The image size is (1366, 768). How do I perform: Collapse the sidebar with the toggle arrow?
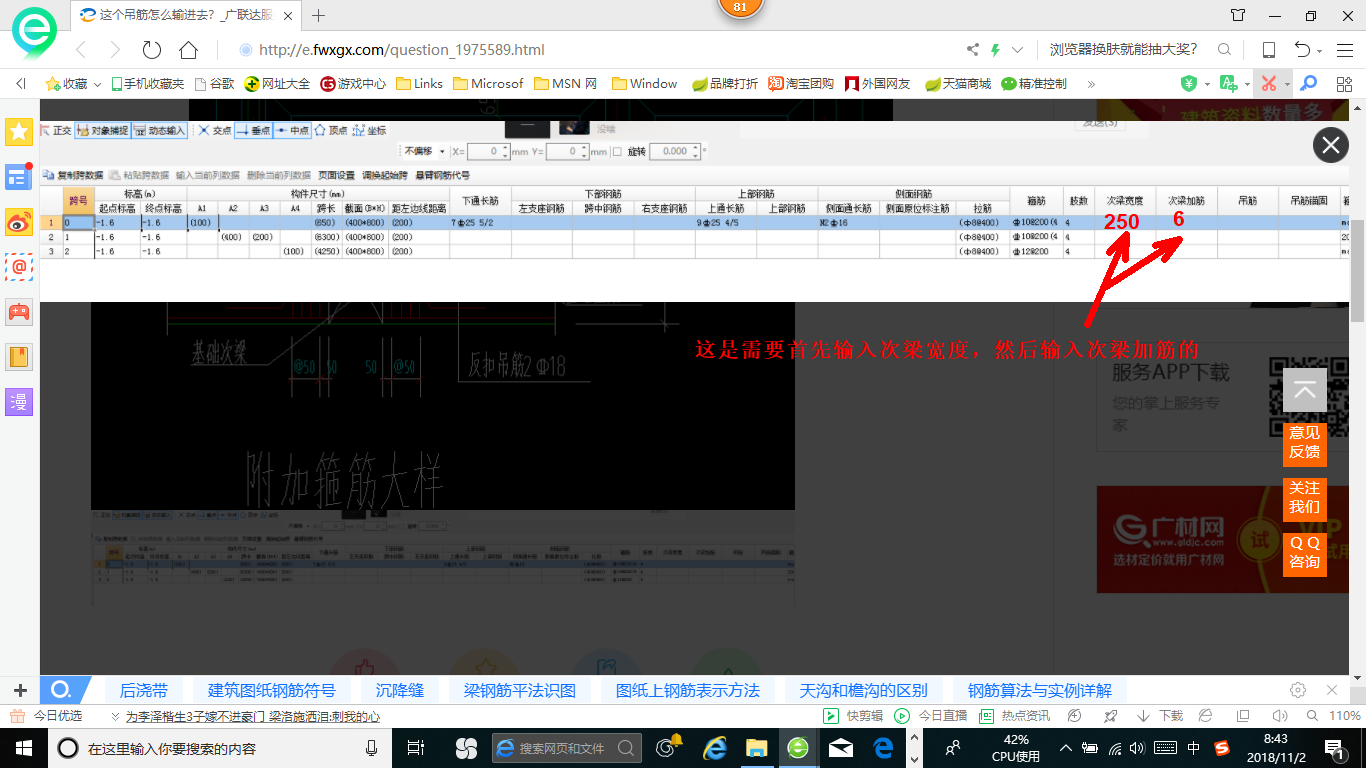coord(21,84)
